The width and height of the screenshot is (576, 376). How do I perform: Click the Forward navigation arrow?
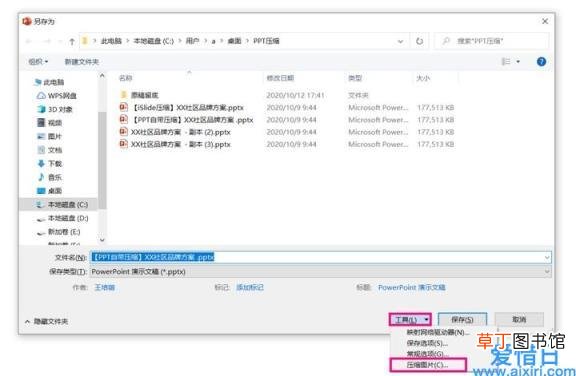[x=47, y=41]
